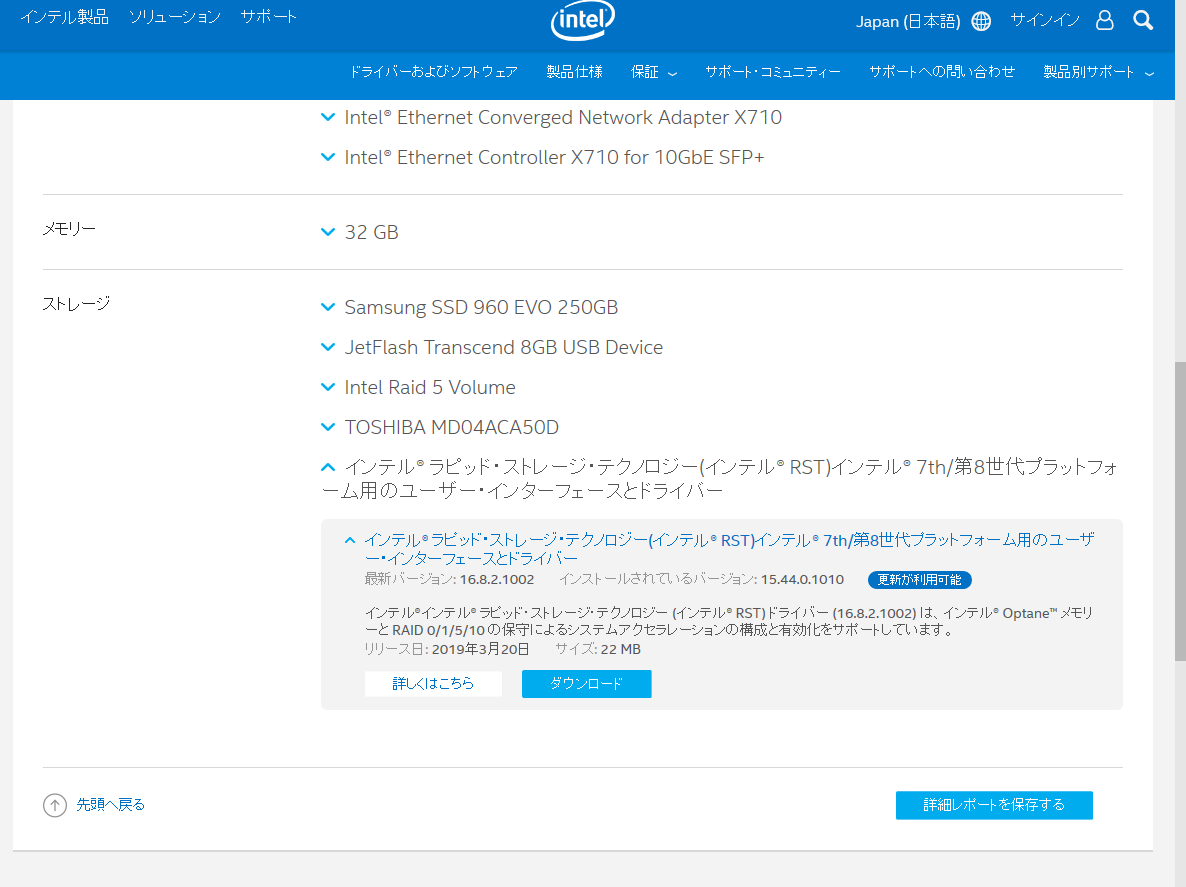Viewport: 1186px width, 887px height.
Task: Click the user account sign-in icon
Action: [x=1104, y=20]
